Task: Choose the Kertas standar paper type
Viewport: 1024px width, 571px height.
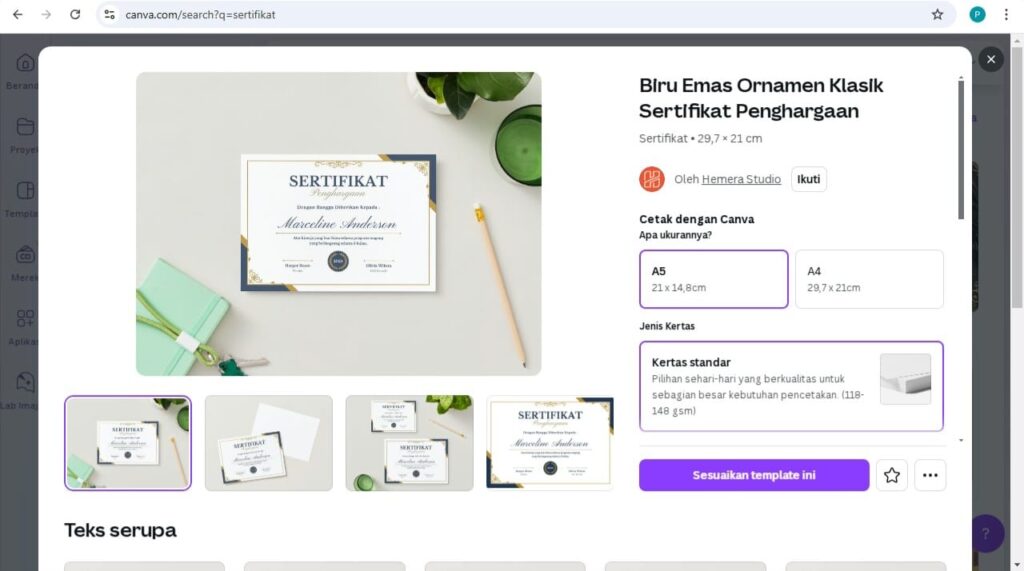Action: (791, 386)
